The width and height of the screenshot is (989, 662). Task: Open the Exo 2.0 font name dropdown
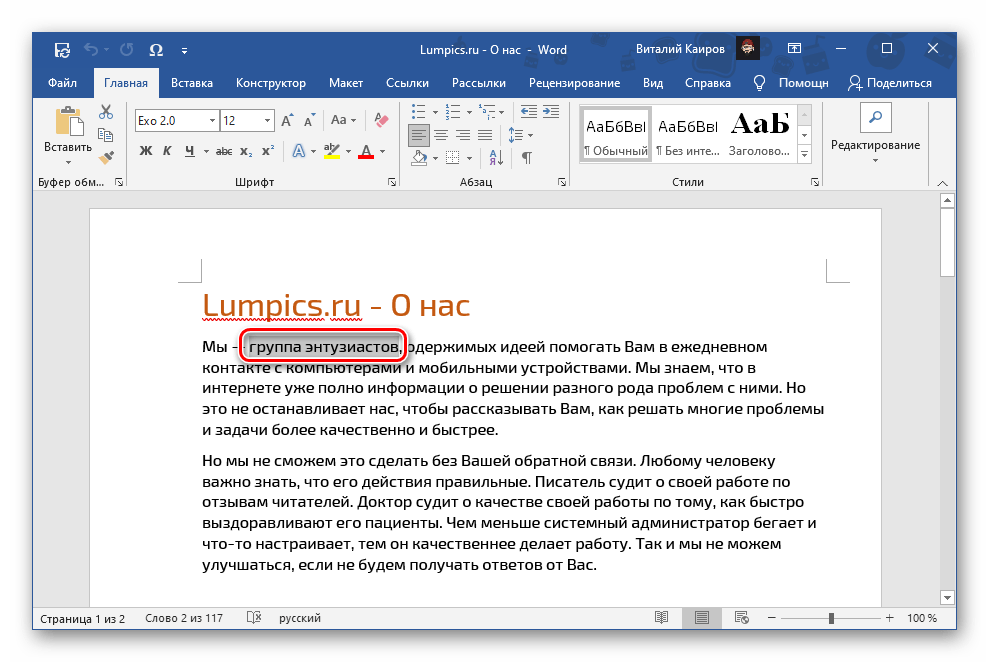(212, 120)
